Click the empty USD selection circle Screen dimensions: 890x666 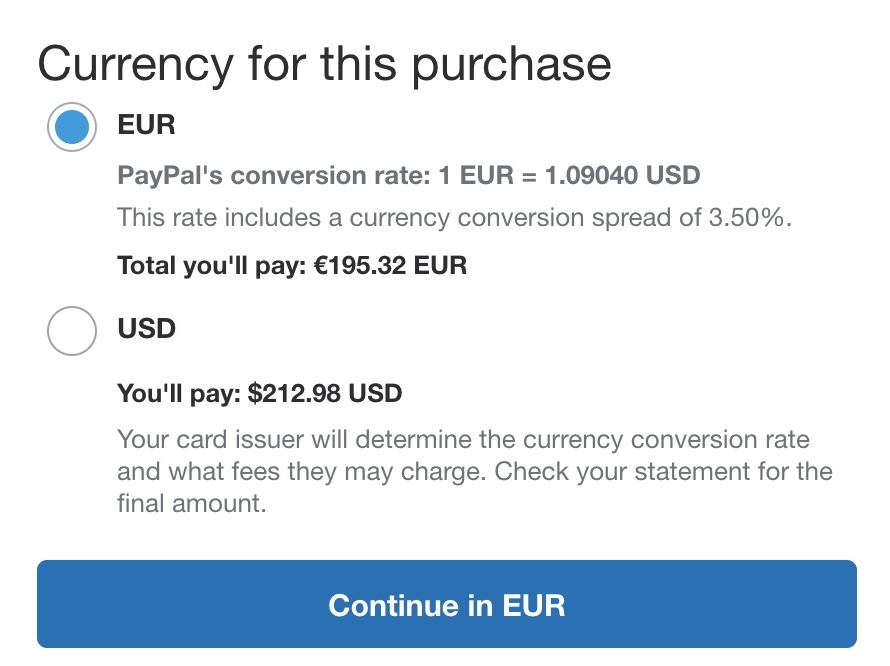[70, 328]
